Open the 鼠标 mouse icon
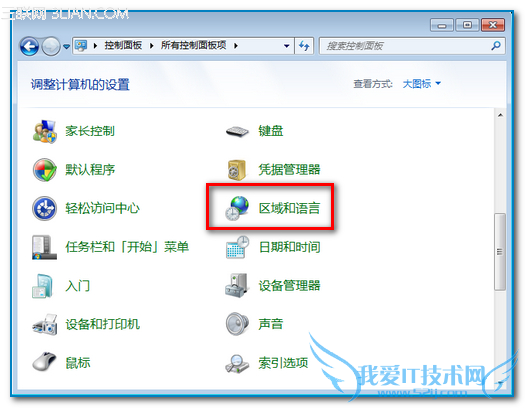This screenshot has height=408, width=525. tap(44, 362)
